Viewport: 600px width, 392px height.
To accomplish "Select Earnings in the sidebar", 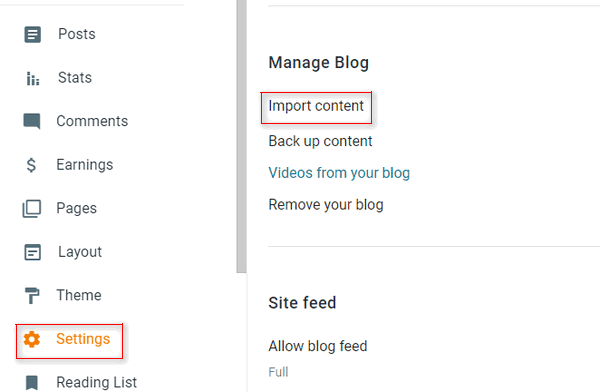I will pyautogui.click(x=85, y=165).
